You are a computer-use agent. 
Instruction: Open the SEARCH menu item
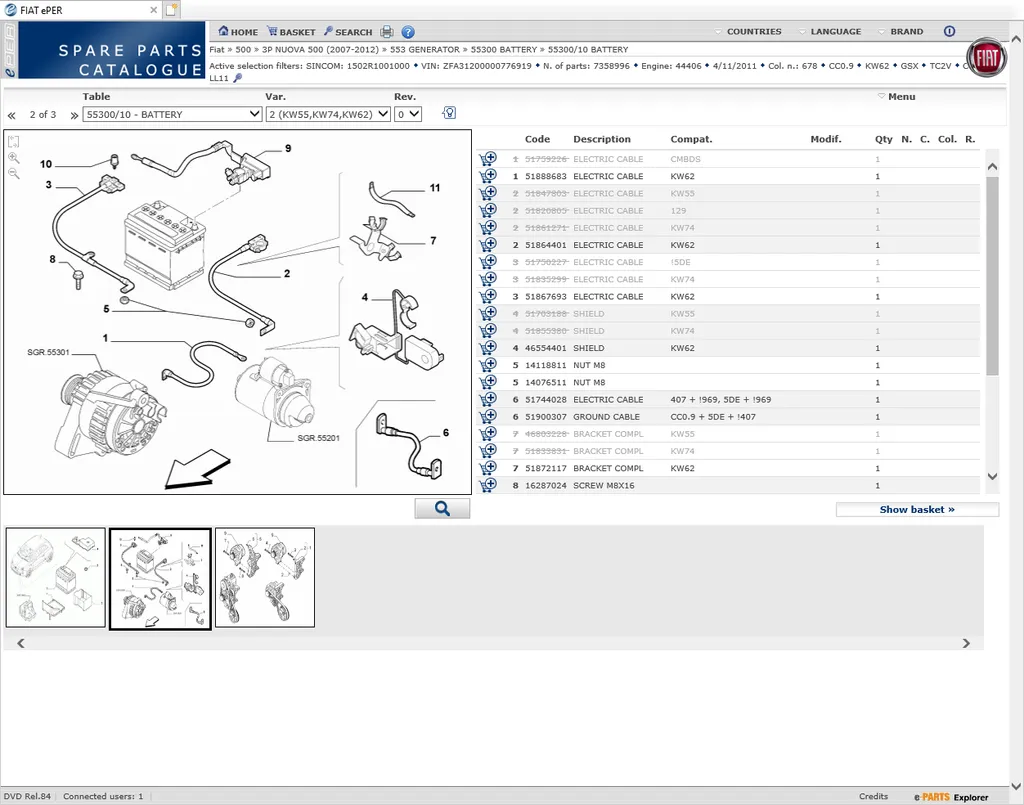tap(348, 31)
